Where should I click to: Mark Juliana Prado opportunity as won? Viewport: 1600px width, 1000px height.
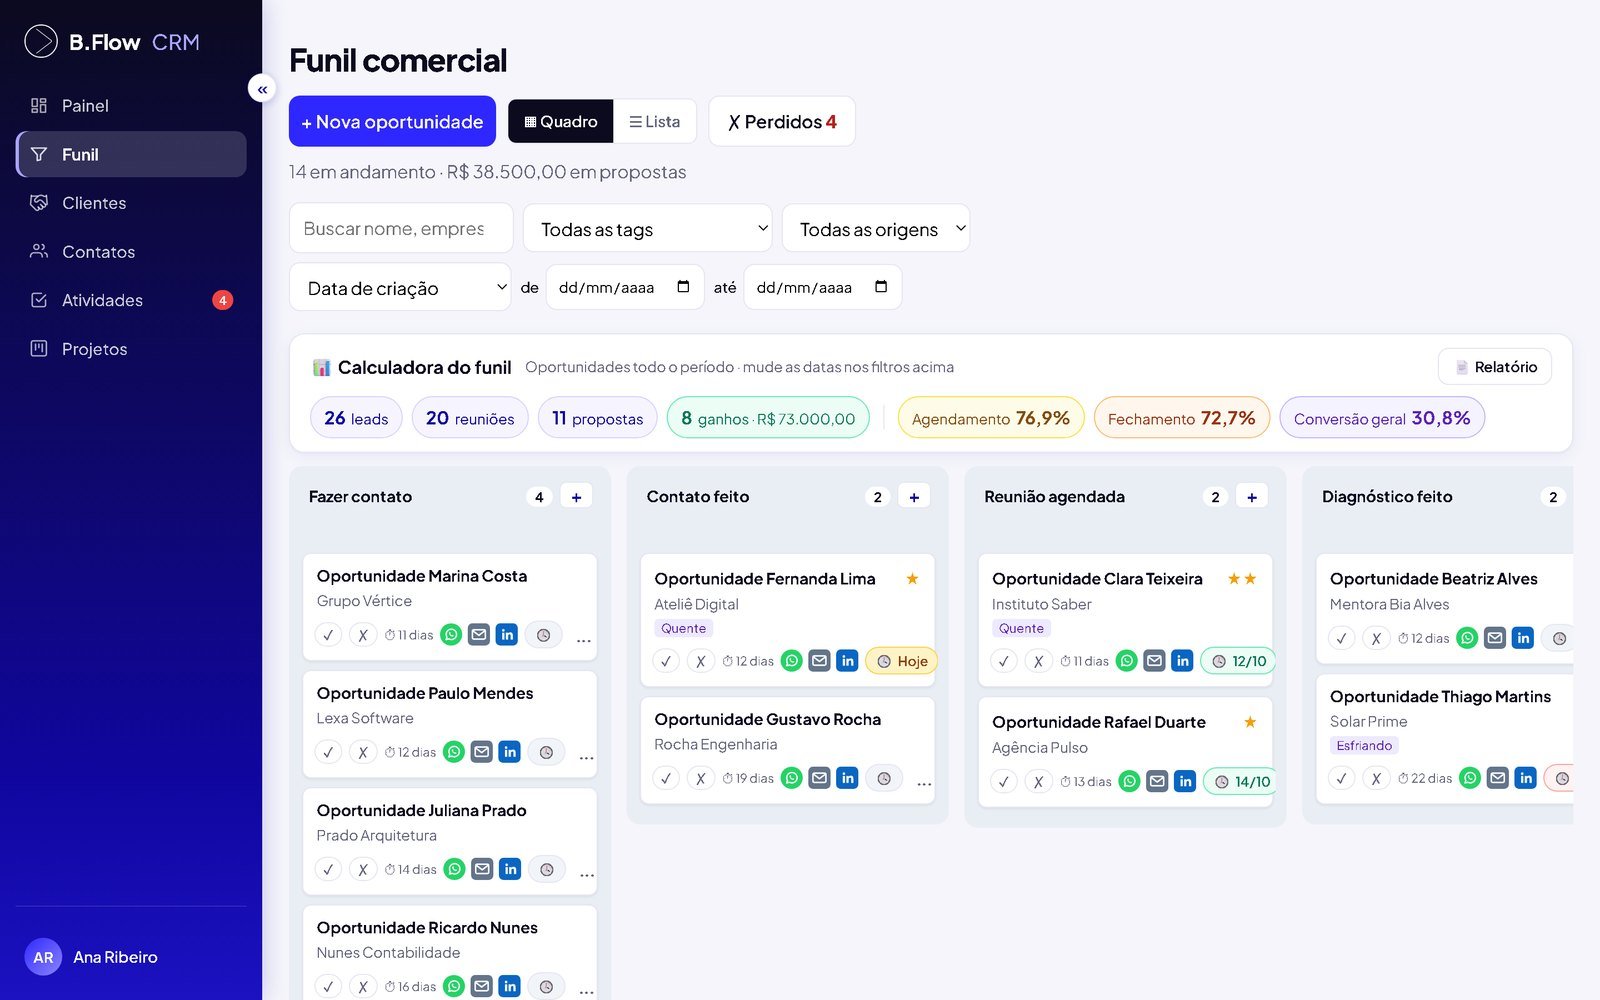click(328, 869)
